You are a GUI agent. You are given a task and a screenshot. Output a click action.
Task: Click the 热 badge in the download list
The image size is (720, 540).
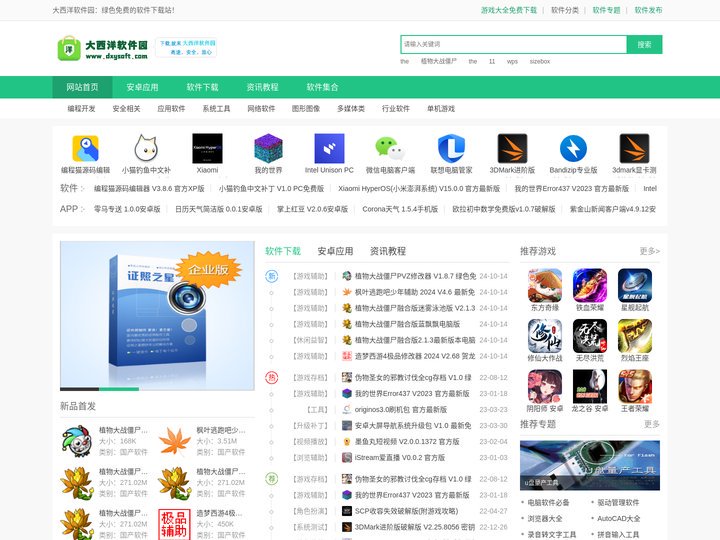click(x=272, y=377)
